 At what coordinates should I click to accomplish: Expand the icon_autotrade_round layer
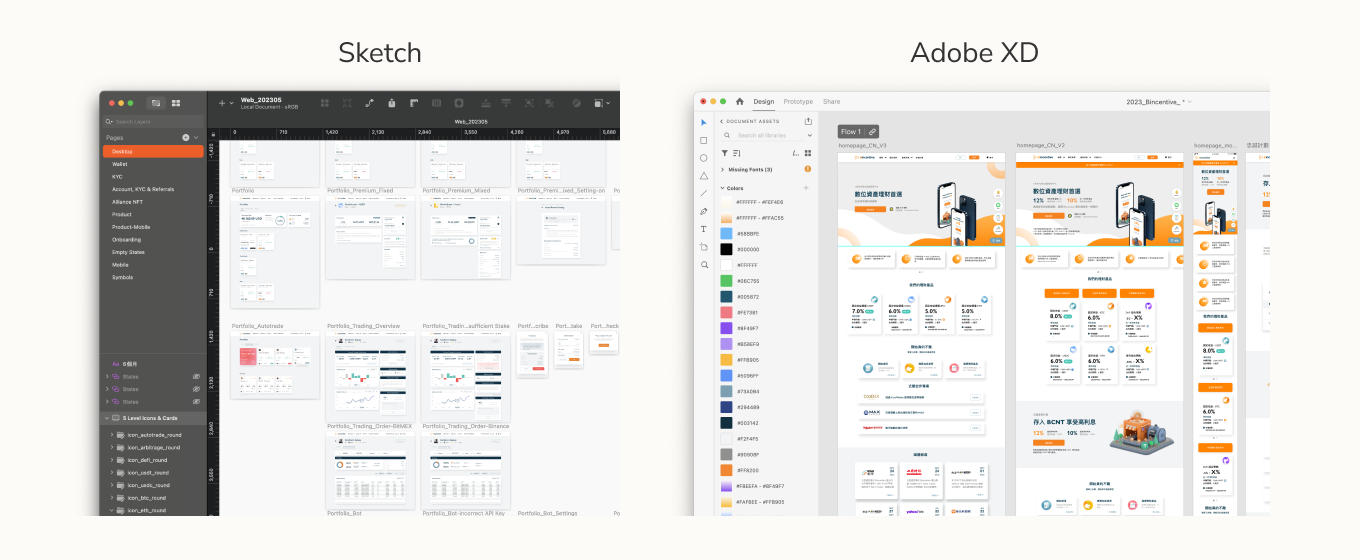[x=112, y=435]
